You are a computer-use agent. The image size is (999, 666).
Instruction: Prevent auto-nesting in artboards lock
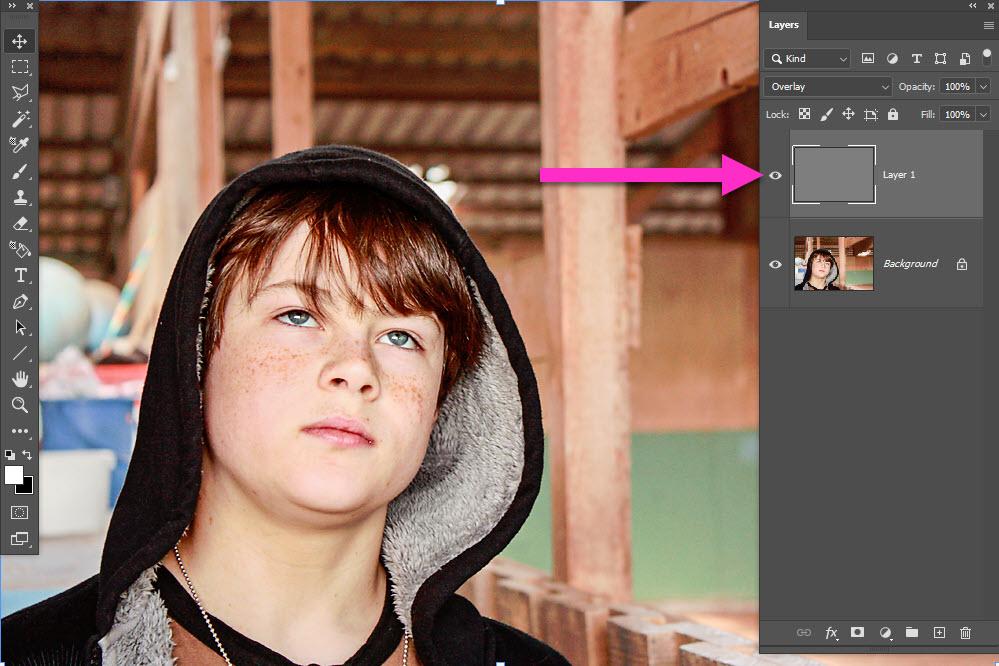(870, 115)
